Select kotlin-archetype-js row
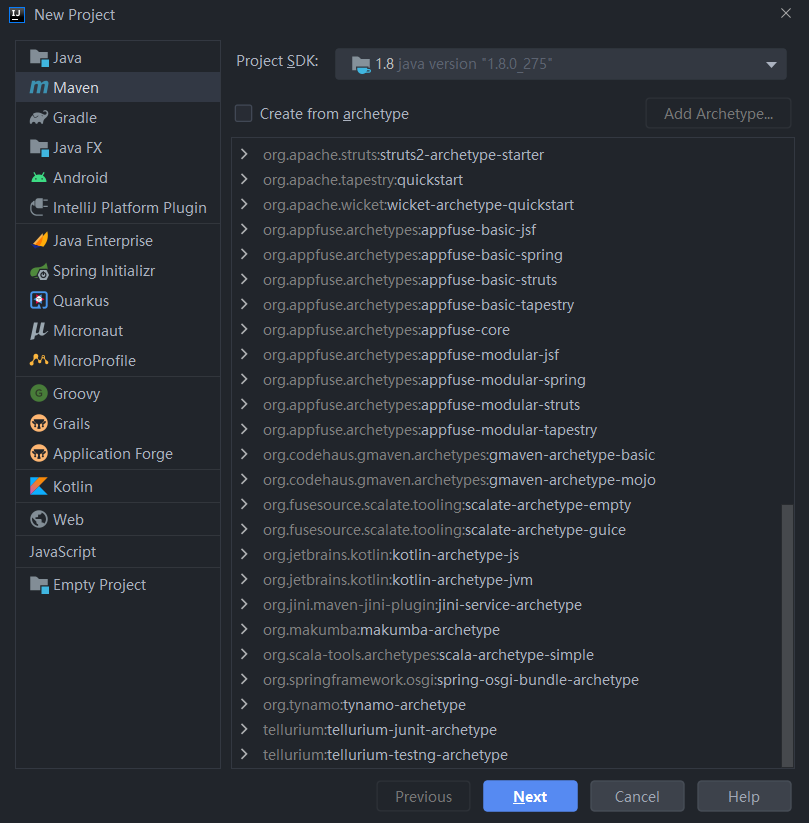 click(x=512, y=555)
